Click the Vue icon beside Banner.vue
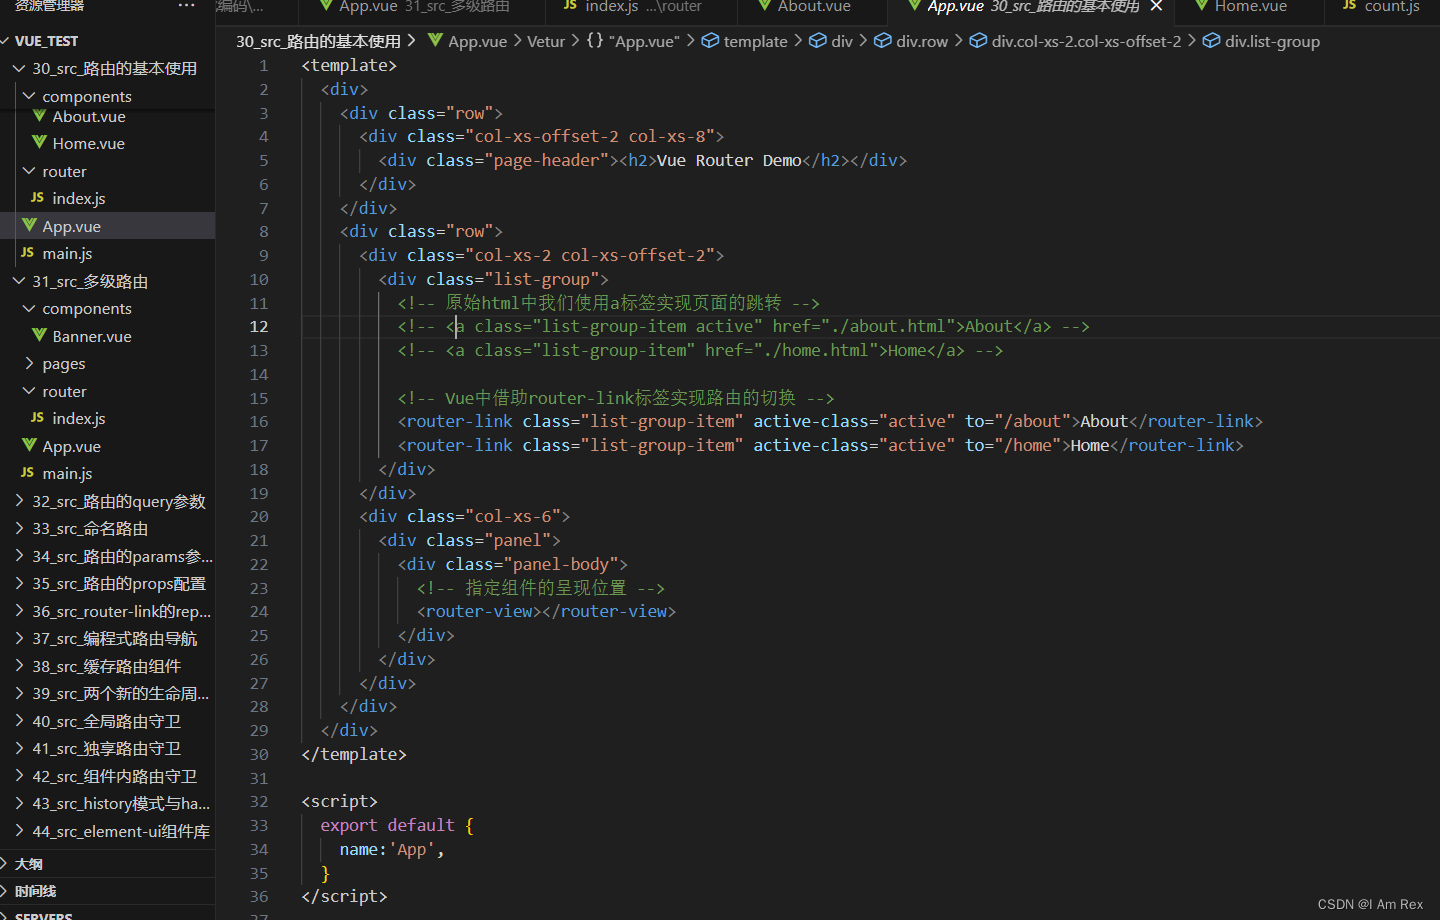This screenshot has width=1440, height=920. tap(40, 336)
